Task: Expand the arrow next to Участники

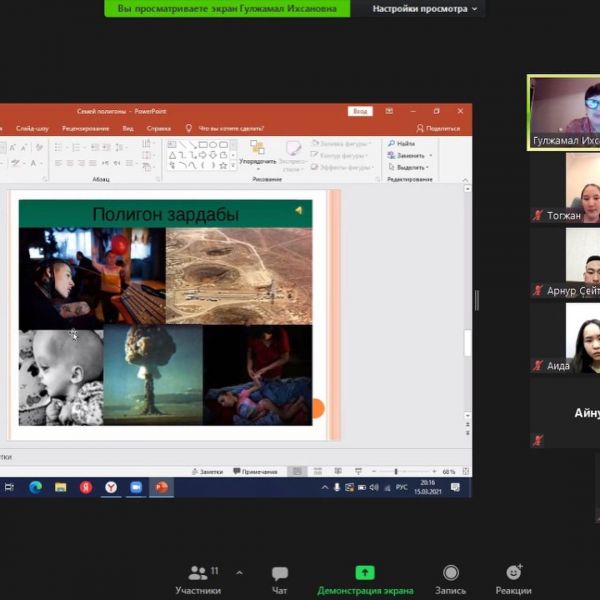Action: pyautogui.click(x=239, y=573)
